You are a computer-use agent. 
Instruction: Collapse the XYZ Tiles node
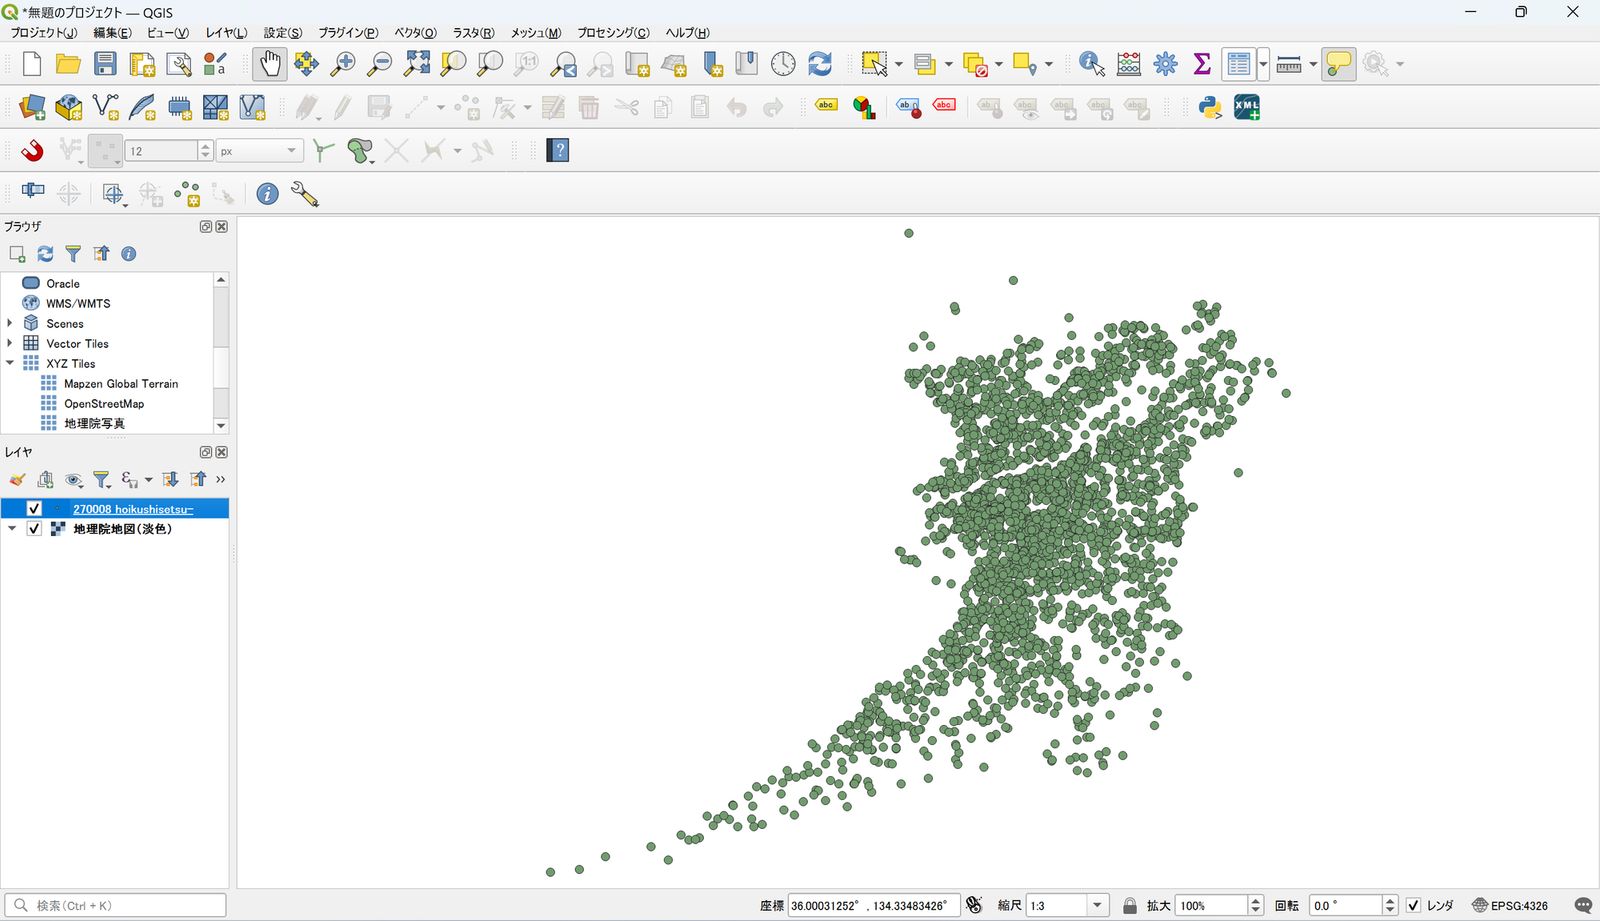(10, 363)
